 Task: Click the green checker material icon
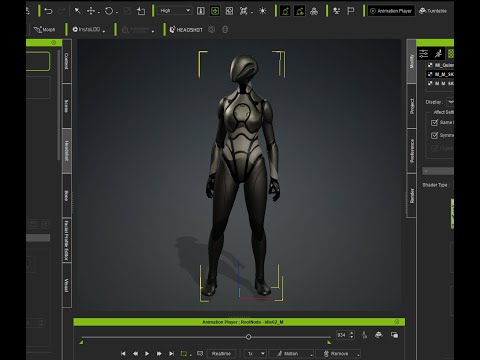coord(451,53)
